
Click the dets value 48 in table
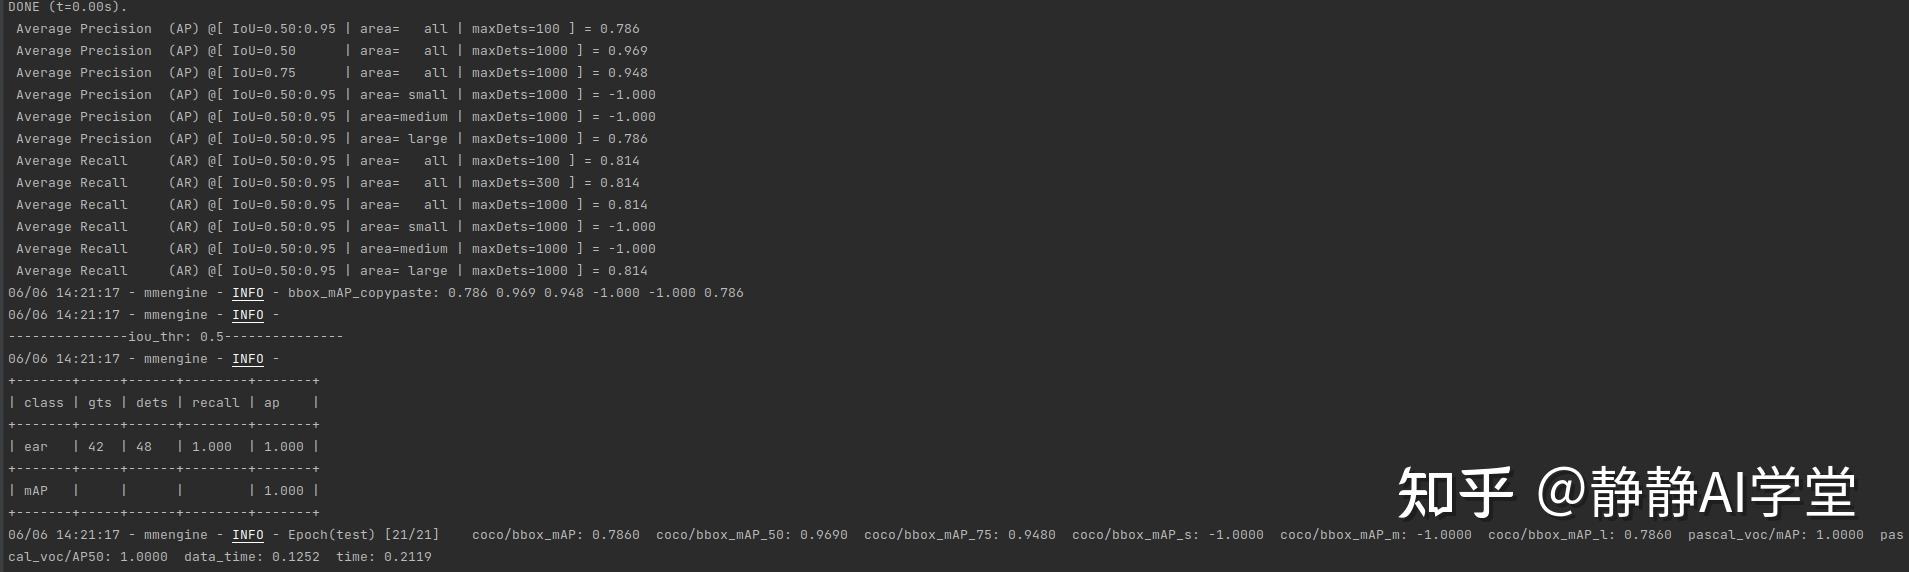pyautogui.click(x=144, y=447)
